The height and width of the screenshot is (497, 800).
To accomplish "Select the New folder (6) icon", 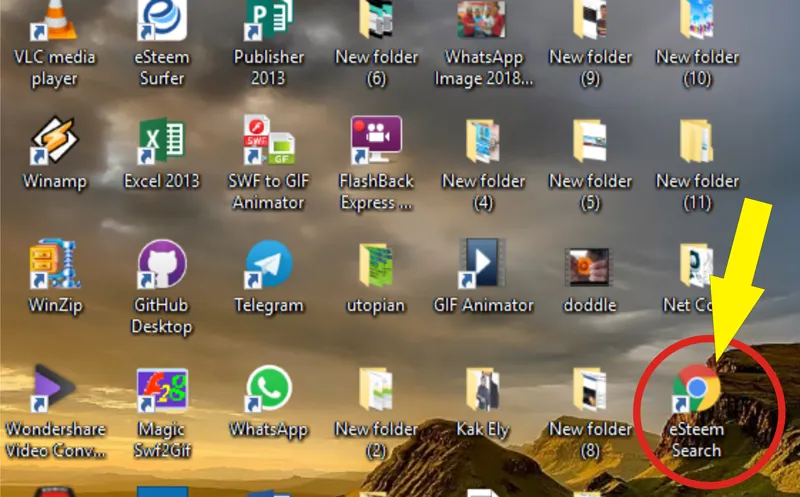I will pyautogui.click(x=376, y=20).
